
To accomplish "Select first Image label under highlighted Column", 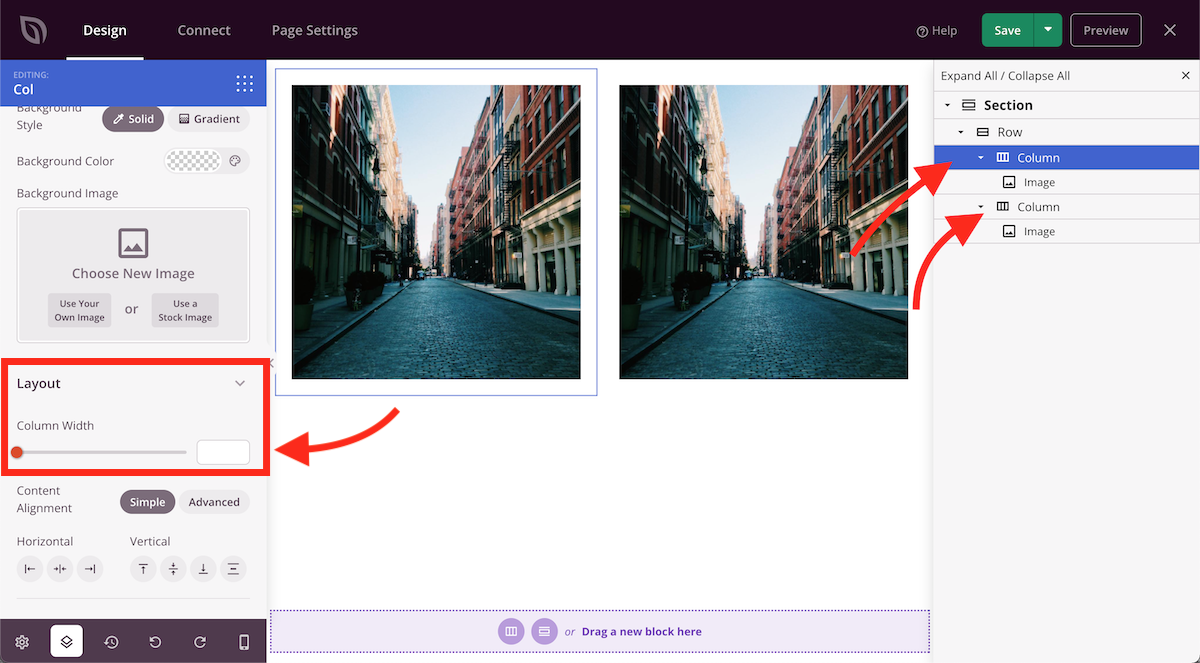I will tap(1039, 182).
